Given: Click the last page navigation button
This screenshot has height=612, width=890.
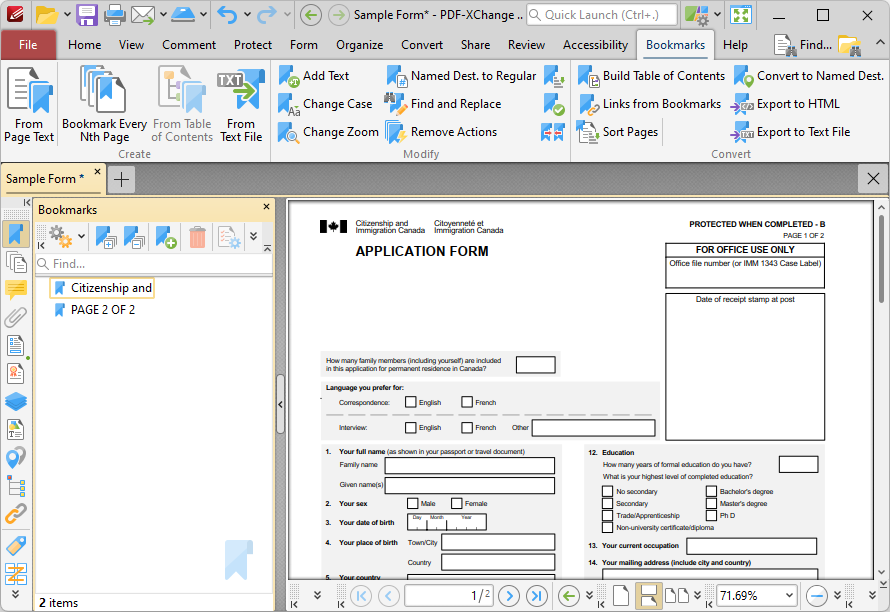Looking at the screenshot, I should coord(536,596).
